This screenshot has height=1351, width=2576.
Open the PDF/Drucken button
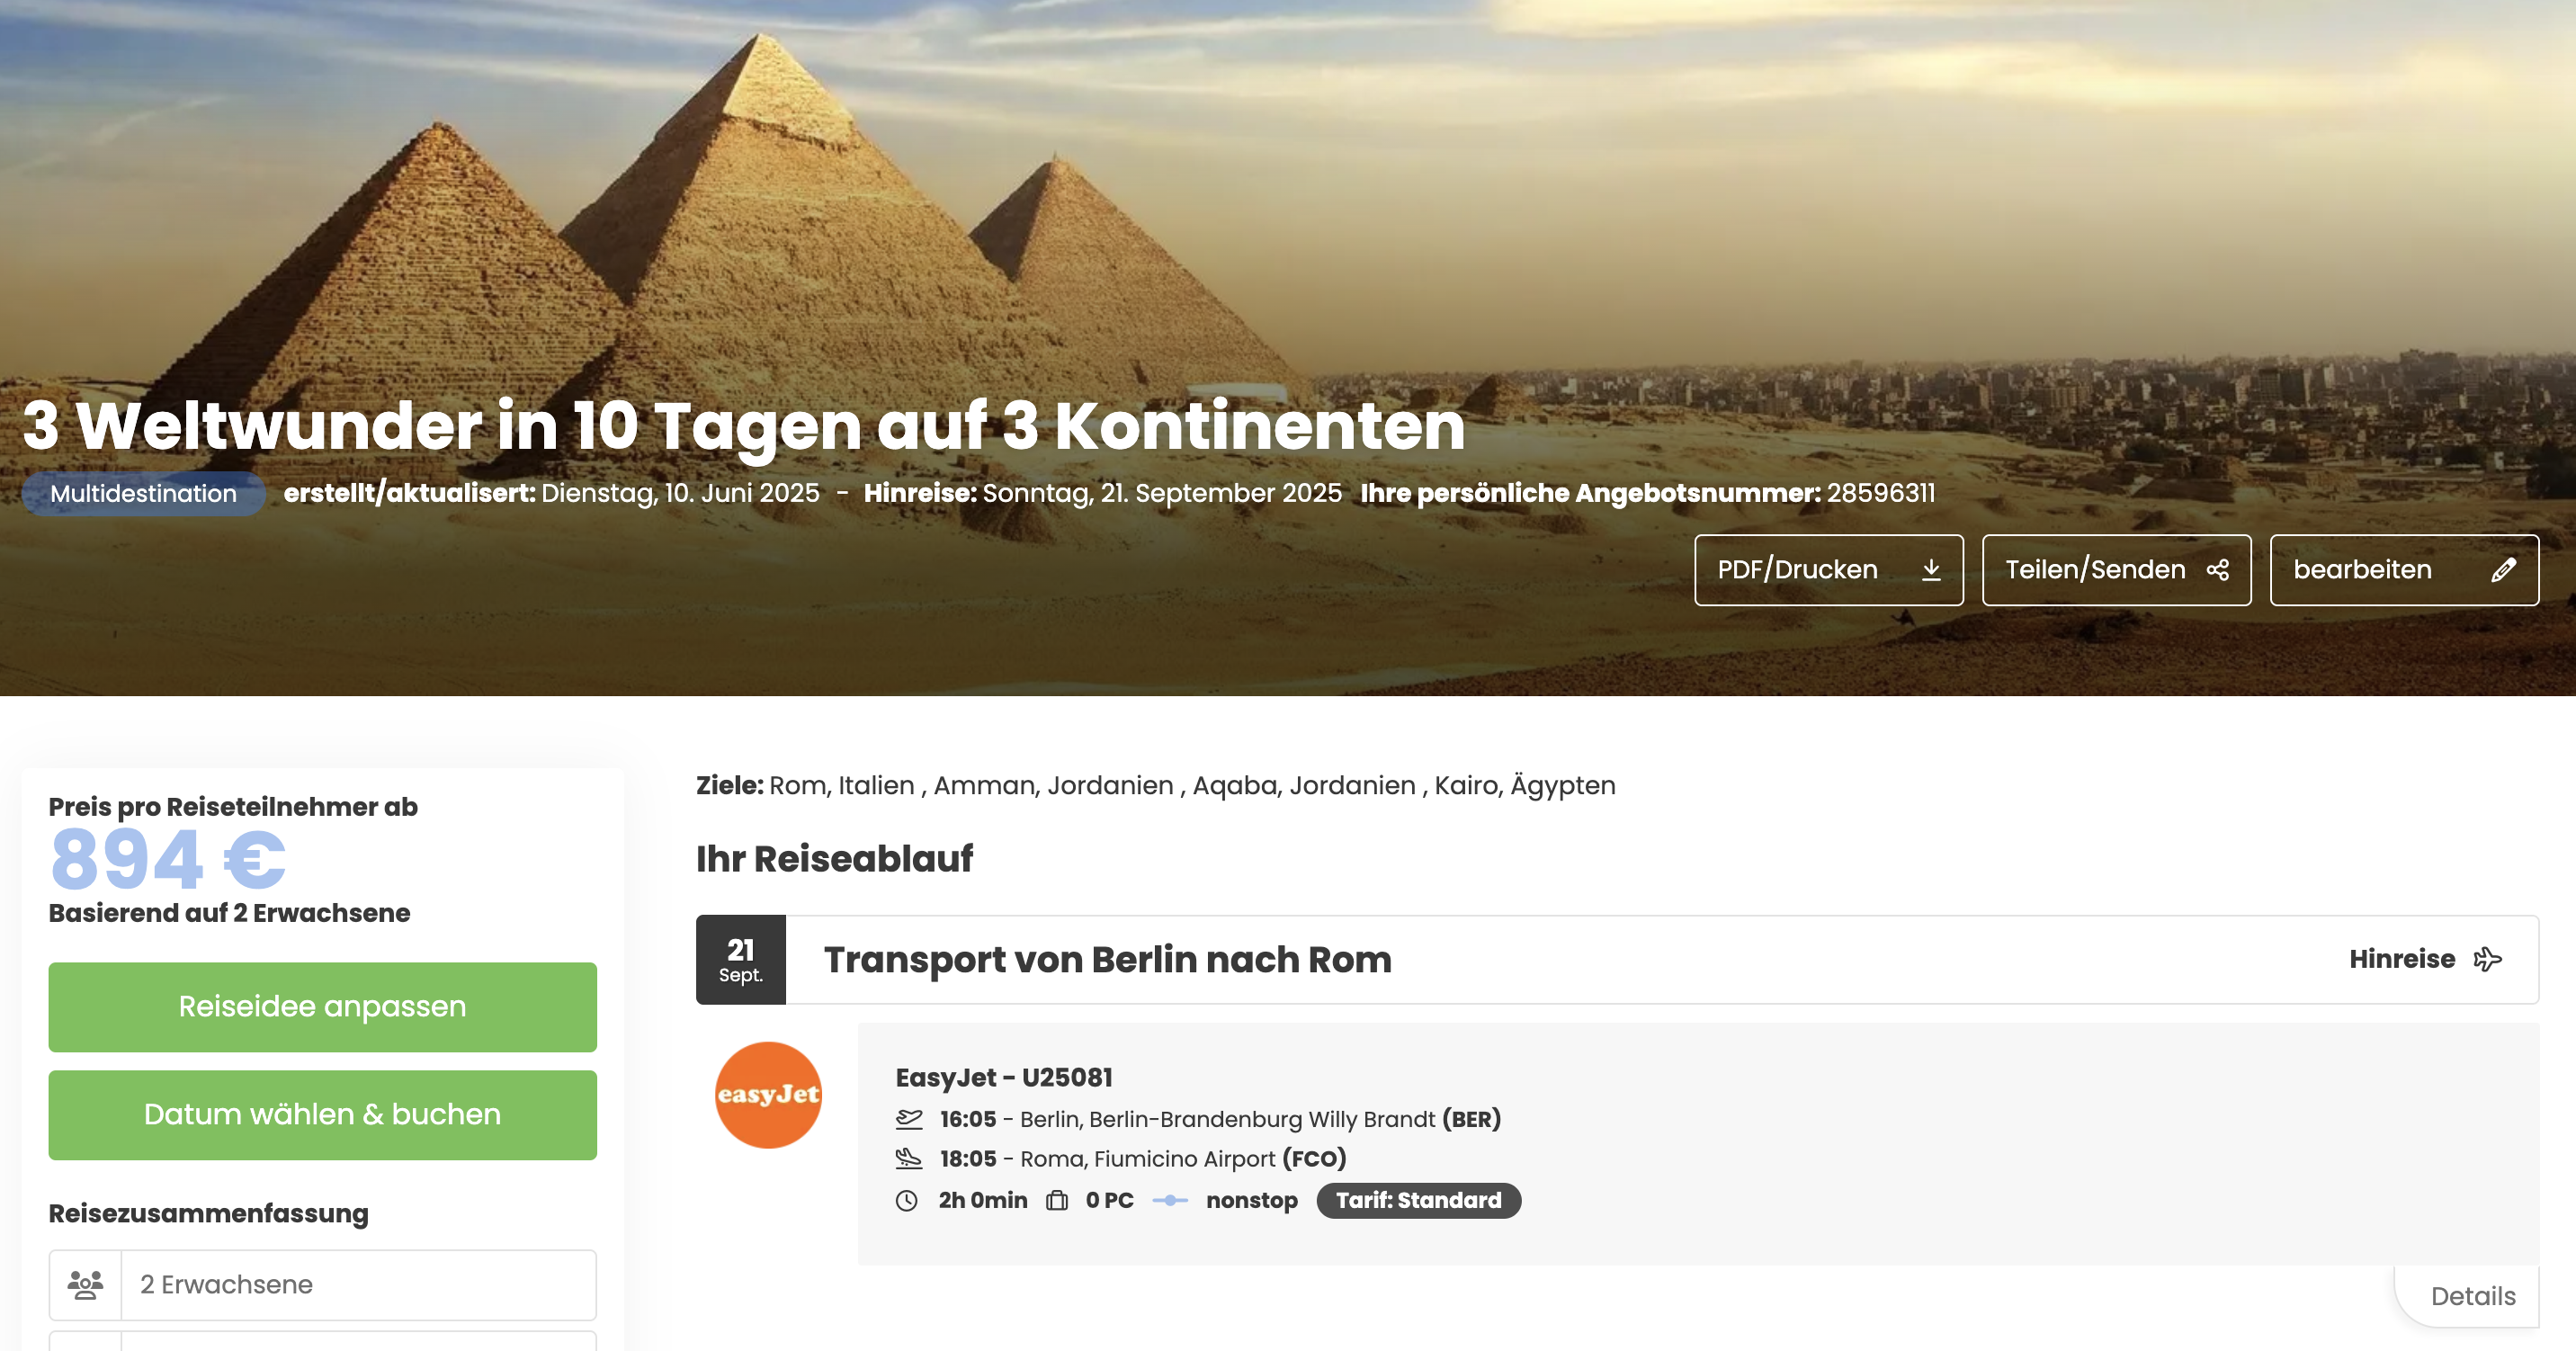[1829, 570]
